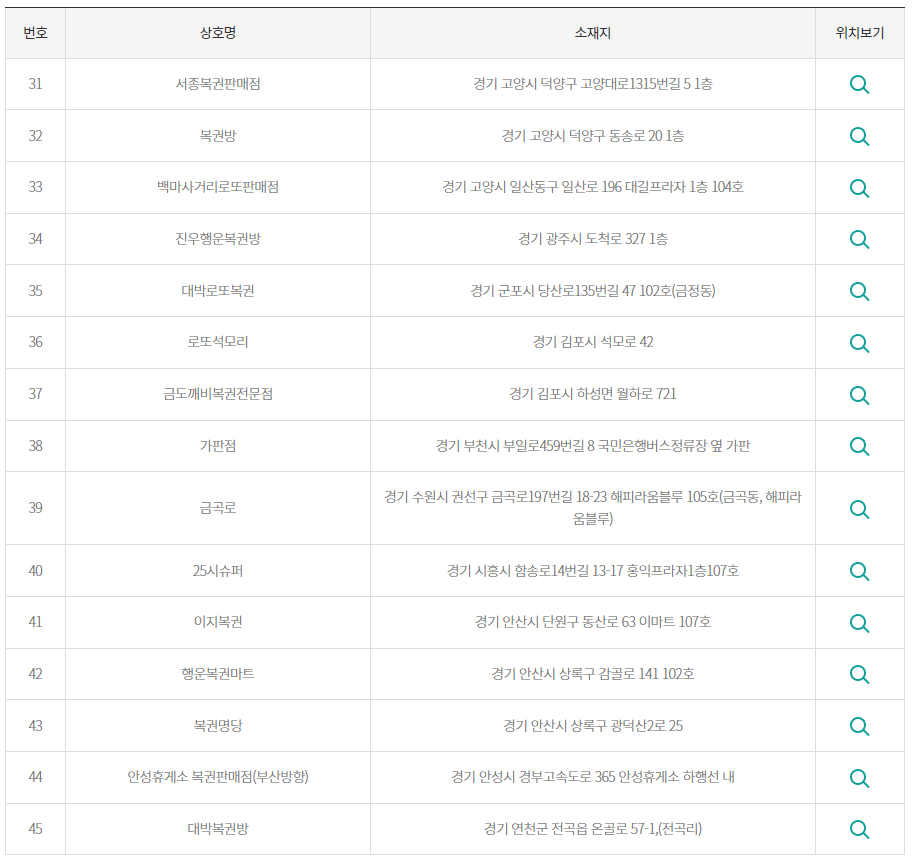Select store name 서종복권판매점
This screenshot has width=912, height=863.
coord(218,84)
